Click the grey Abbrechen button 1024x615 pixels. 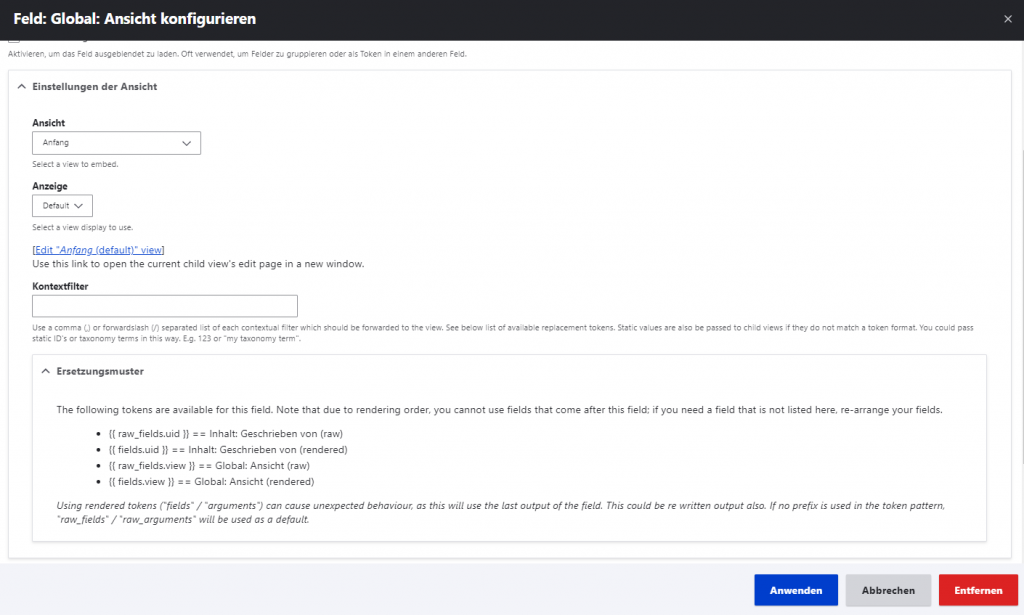pos(888,590)
